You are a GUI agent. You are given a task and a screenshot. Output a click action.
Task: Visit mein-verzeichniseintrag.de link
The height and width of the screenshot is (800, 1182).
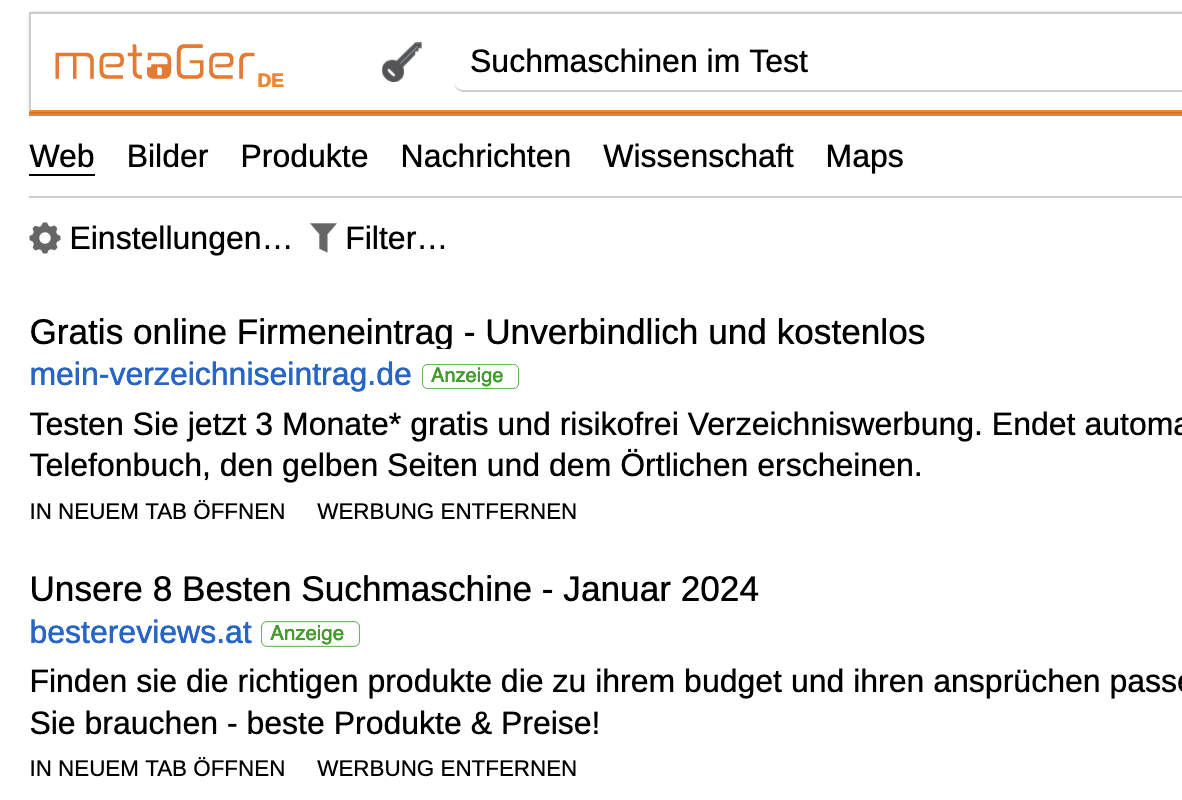[220, 375]
